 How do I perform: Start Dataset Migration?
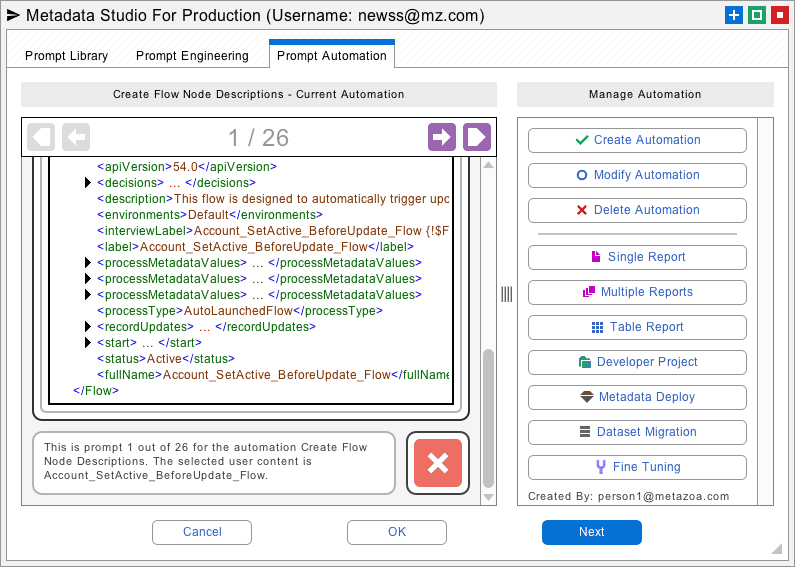click(x=637, y=432)
